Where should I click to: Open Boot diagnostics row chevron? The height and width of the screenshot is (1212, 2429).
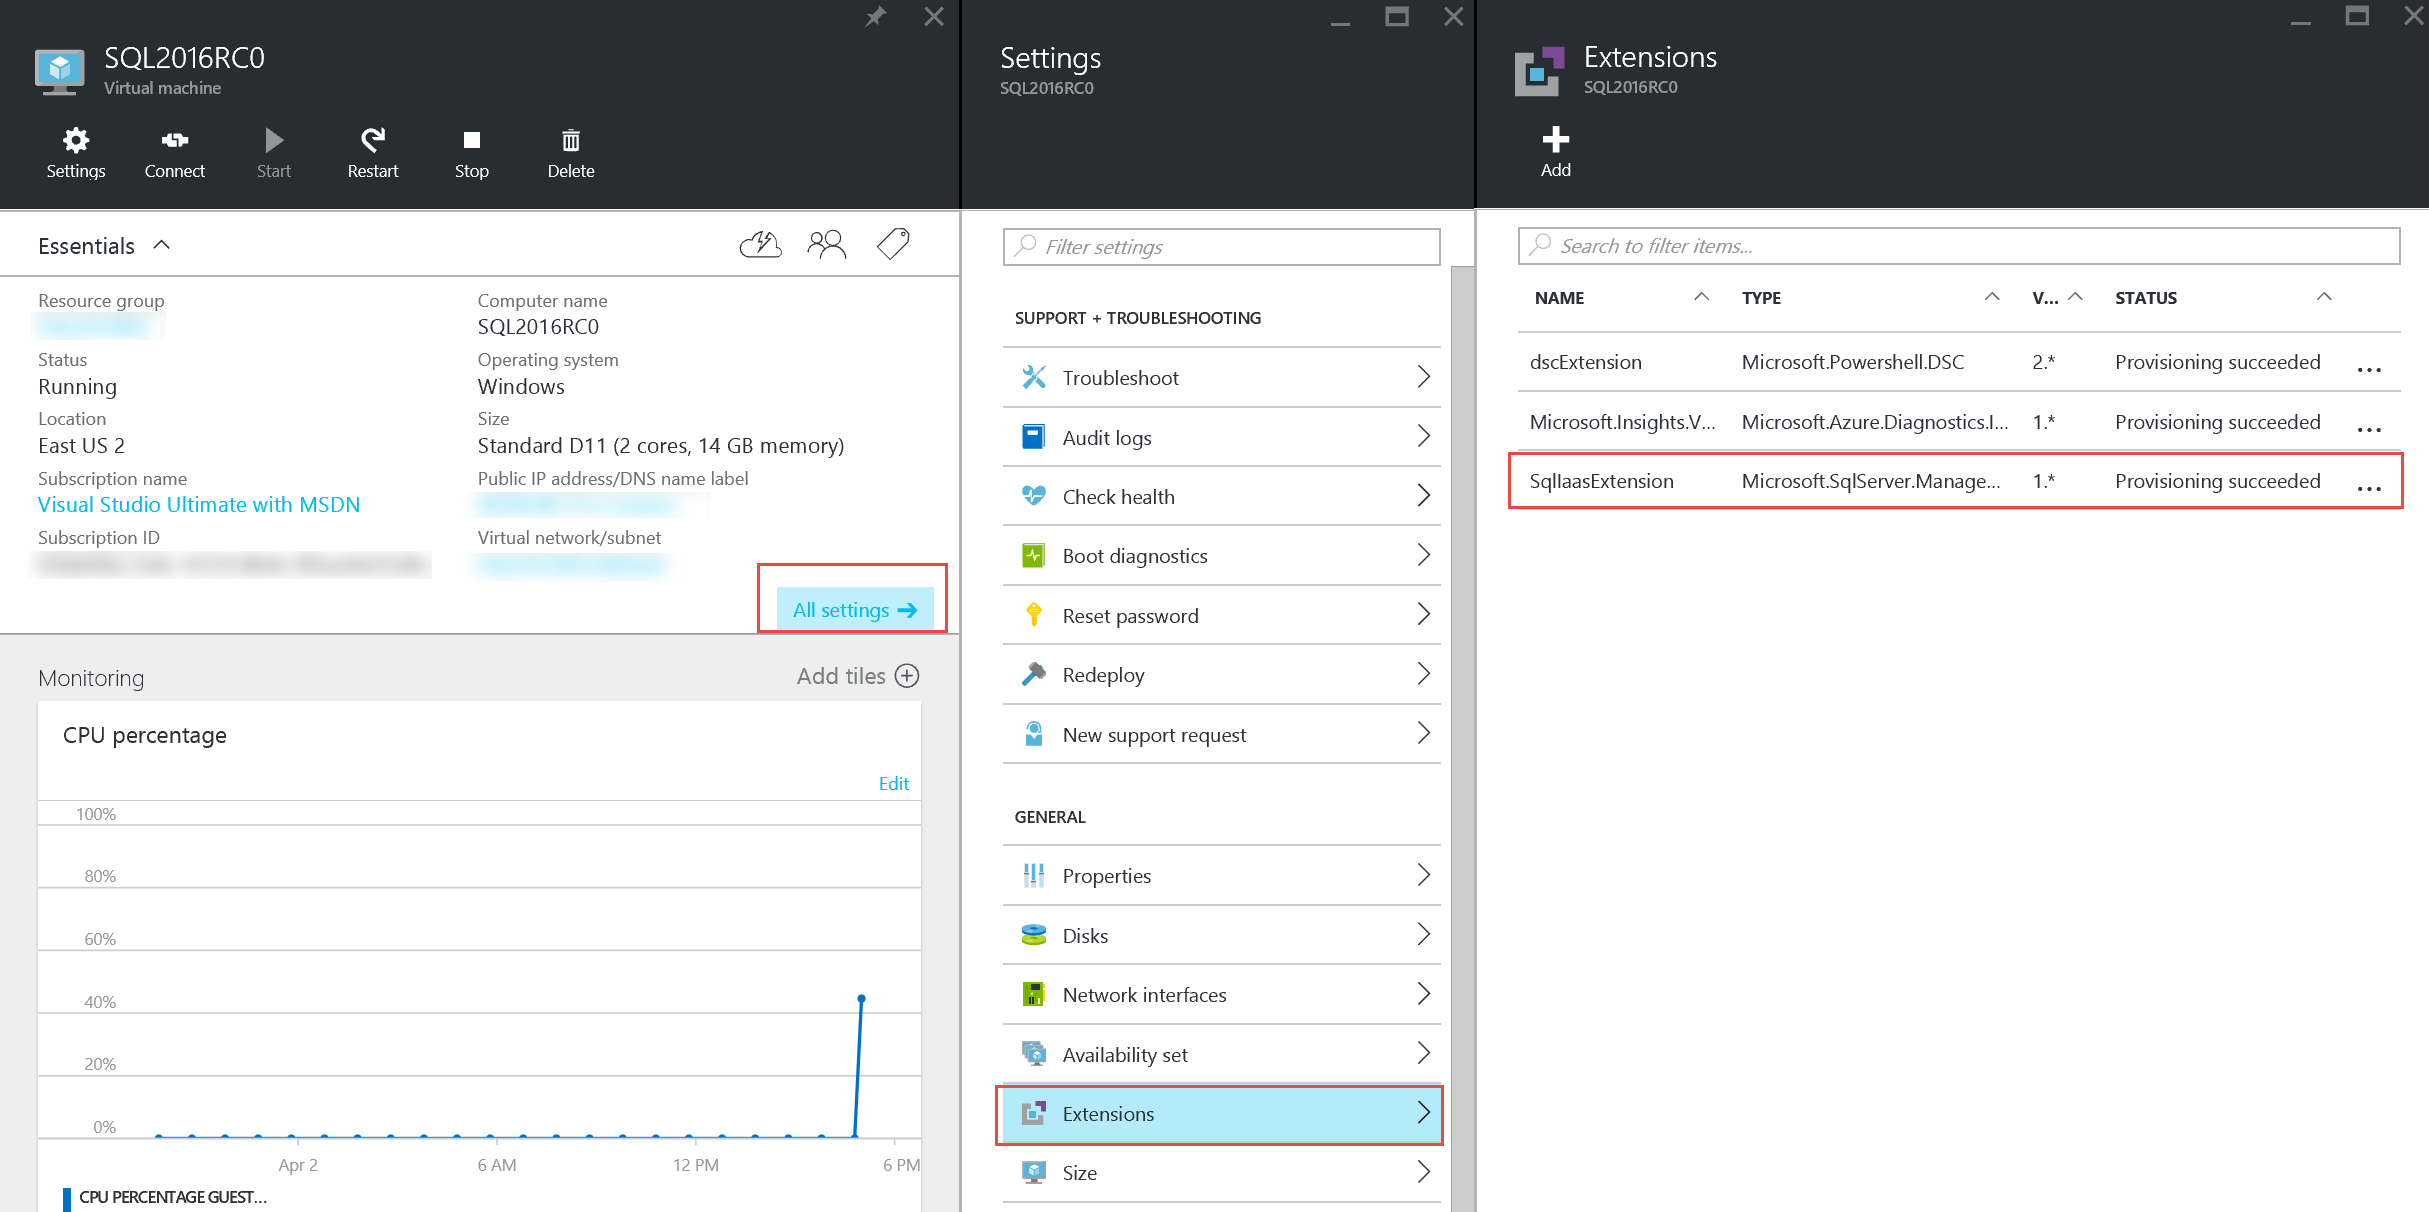tap(1423, 555)
